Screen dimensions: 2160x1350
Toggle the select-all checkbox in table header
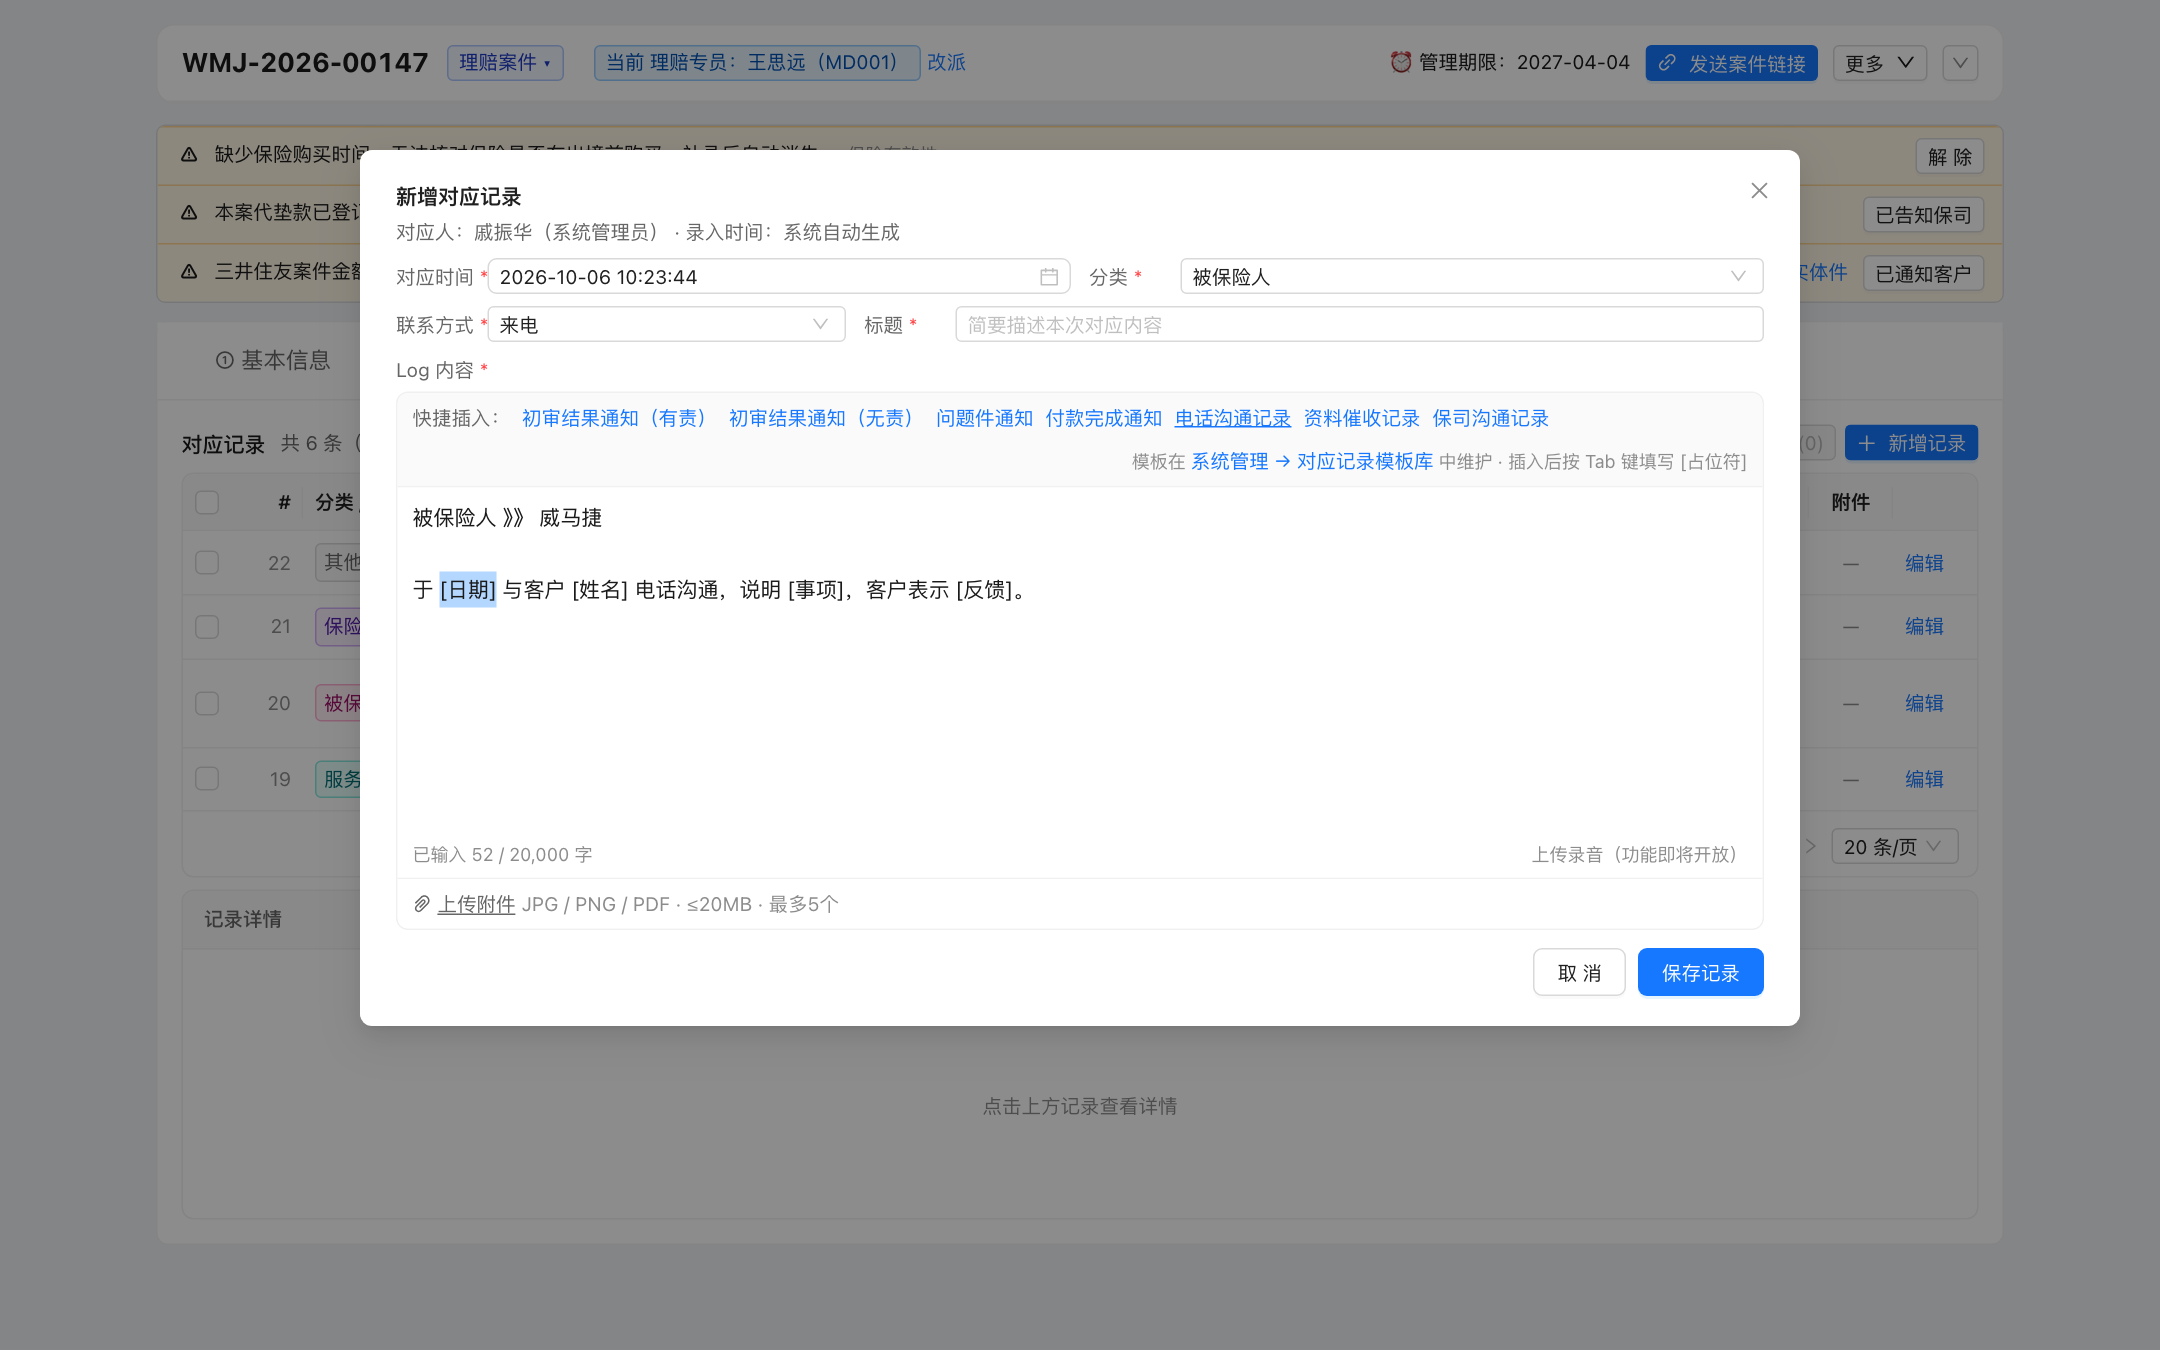point(207,502)
